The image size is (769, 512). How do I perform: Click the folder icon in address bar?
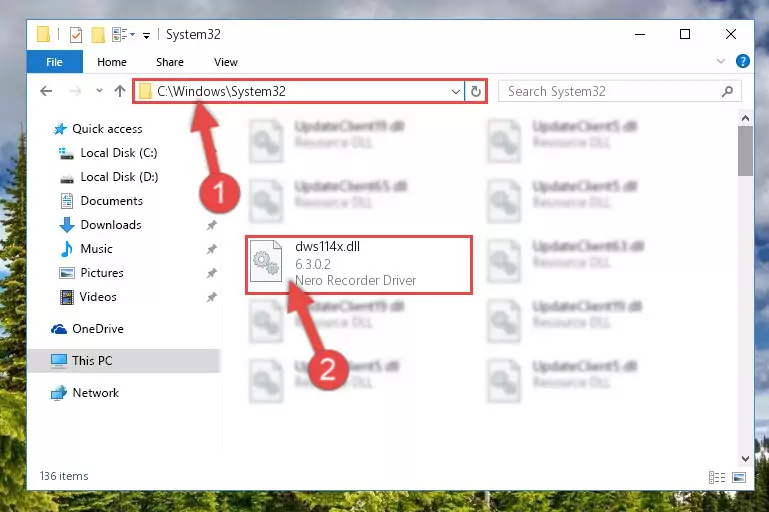[x=145, y=91]
